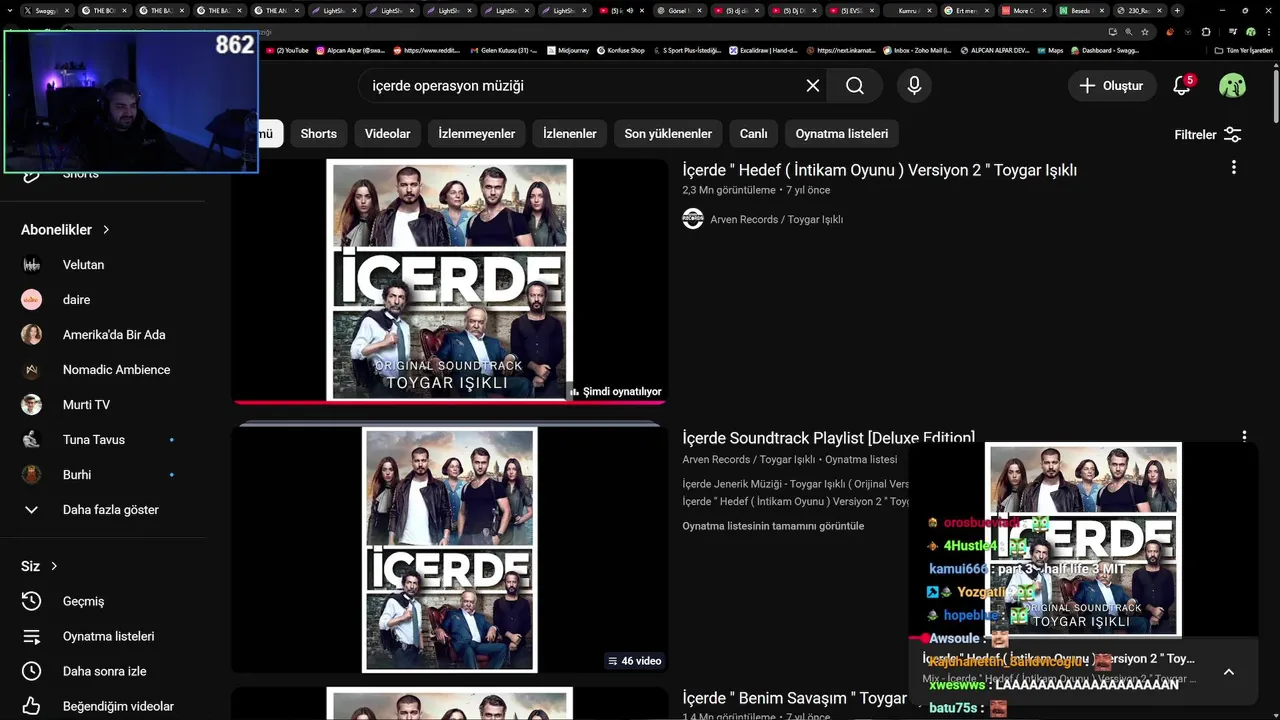Select the İzlenenler filter chip
The width and height of the screenshot is (1280, 720).
point(570,134)
